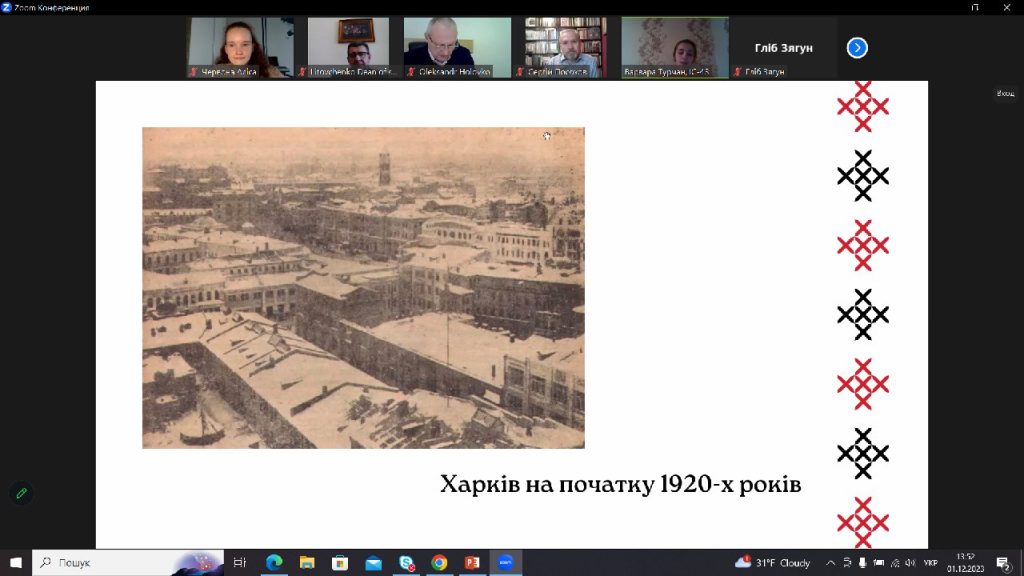Open the green annotation pencil tool
Image resolution: width=1024 pixels, height=576 pixels.
(x=22, y=494)
